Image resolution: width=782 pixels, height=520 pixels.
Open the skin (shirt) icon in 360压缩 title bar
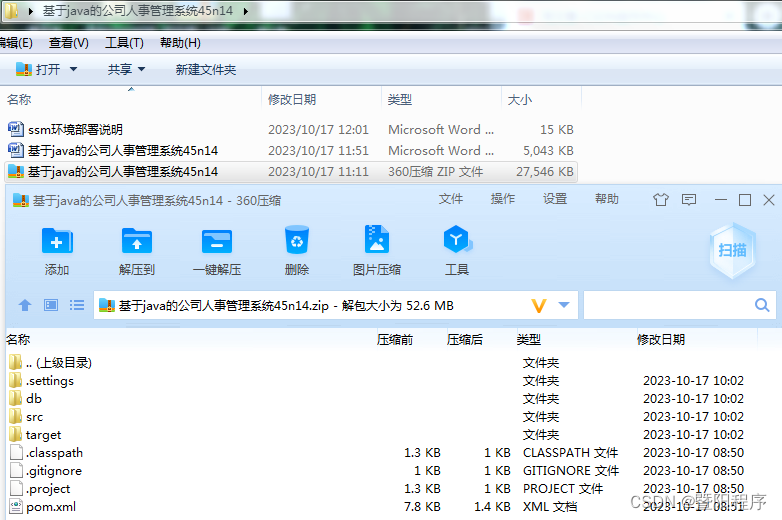tap(661, 200)
